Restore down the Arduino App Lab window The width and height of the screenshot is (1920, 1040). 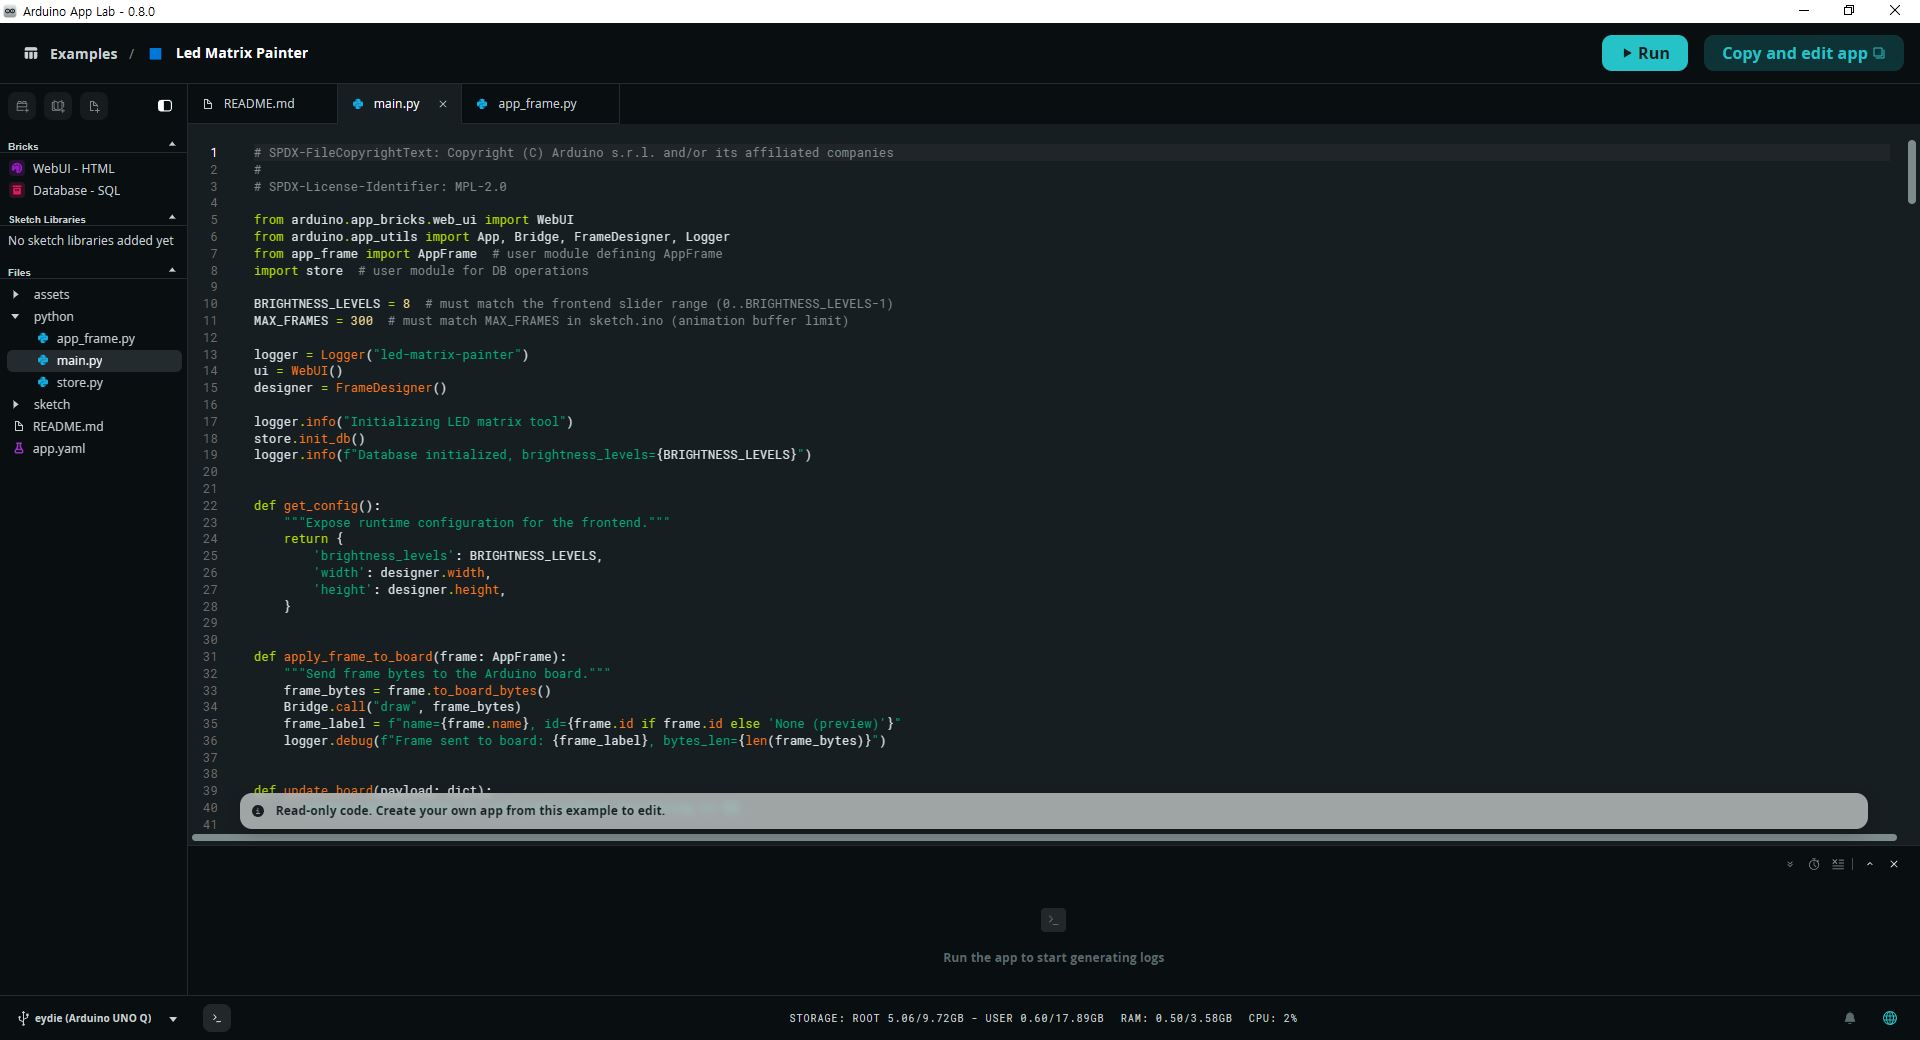point(1849,11)
